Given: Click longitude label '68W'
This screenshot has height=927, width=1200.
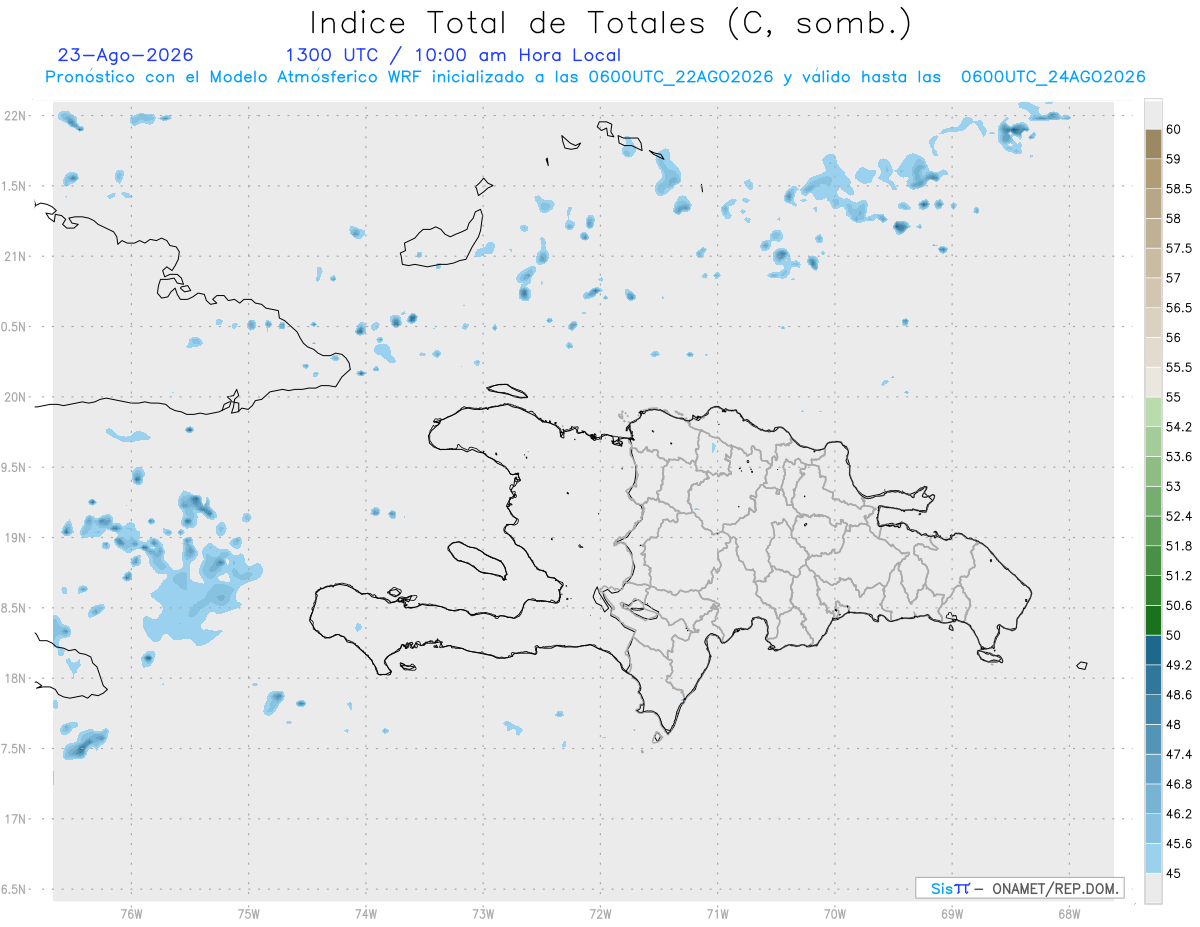Looking at the screenshot, I should [x=1069, y=913].
